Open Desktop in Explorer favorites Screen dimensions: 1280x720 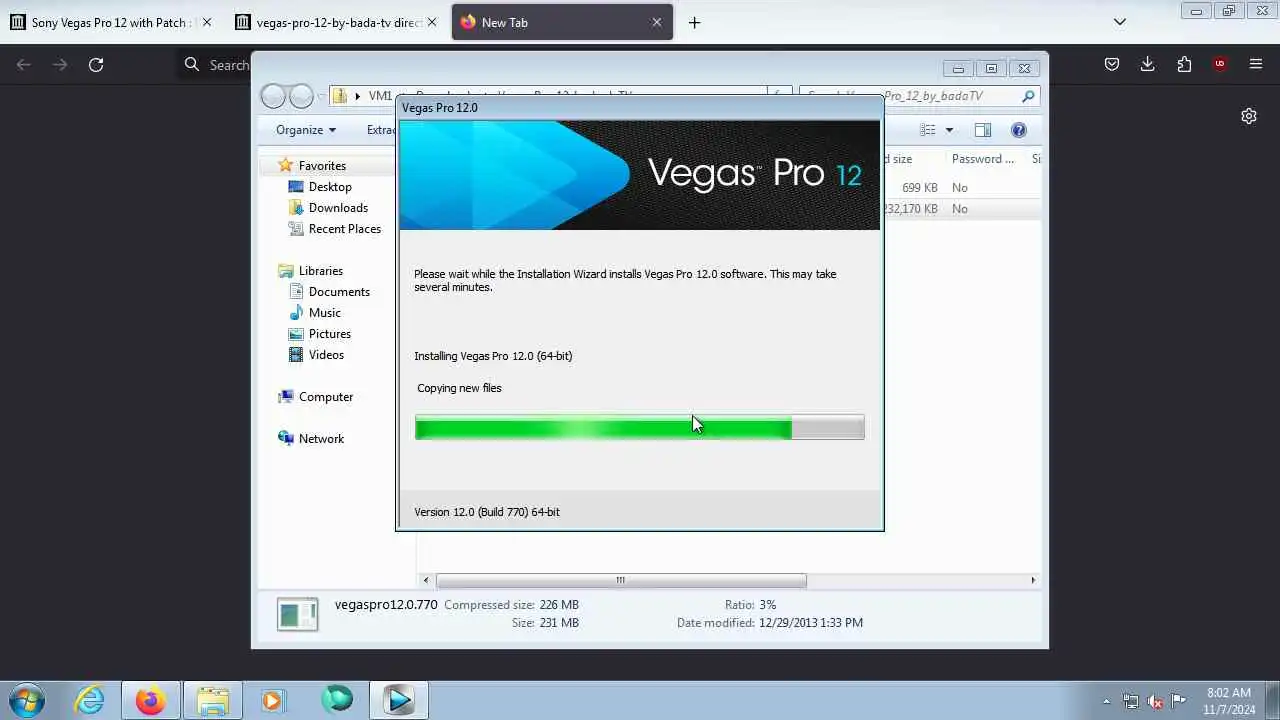click(330, 187)
